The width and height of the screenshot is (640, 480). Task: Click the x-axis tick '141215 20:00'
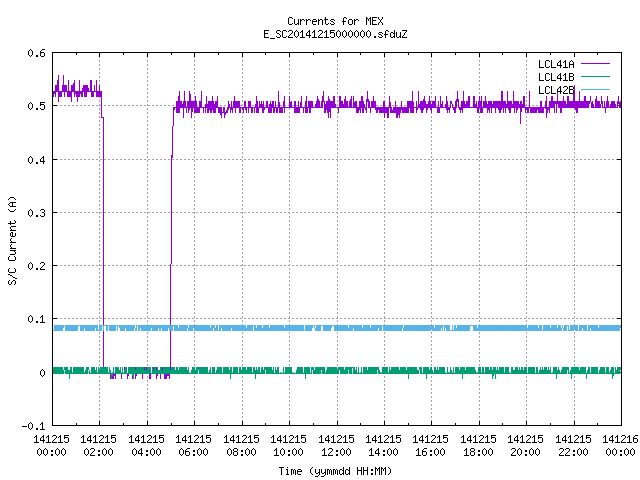[x=525, y=446]
